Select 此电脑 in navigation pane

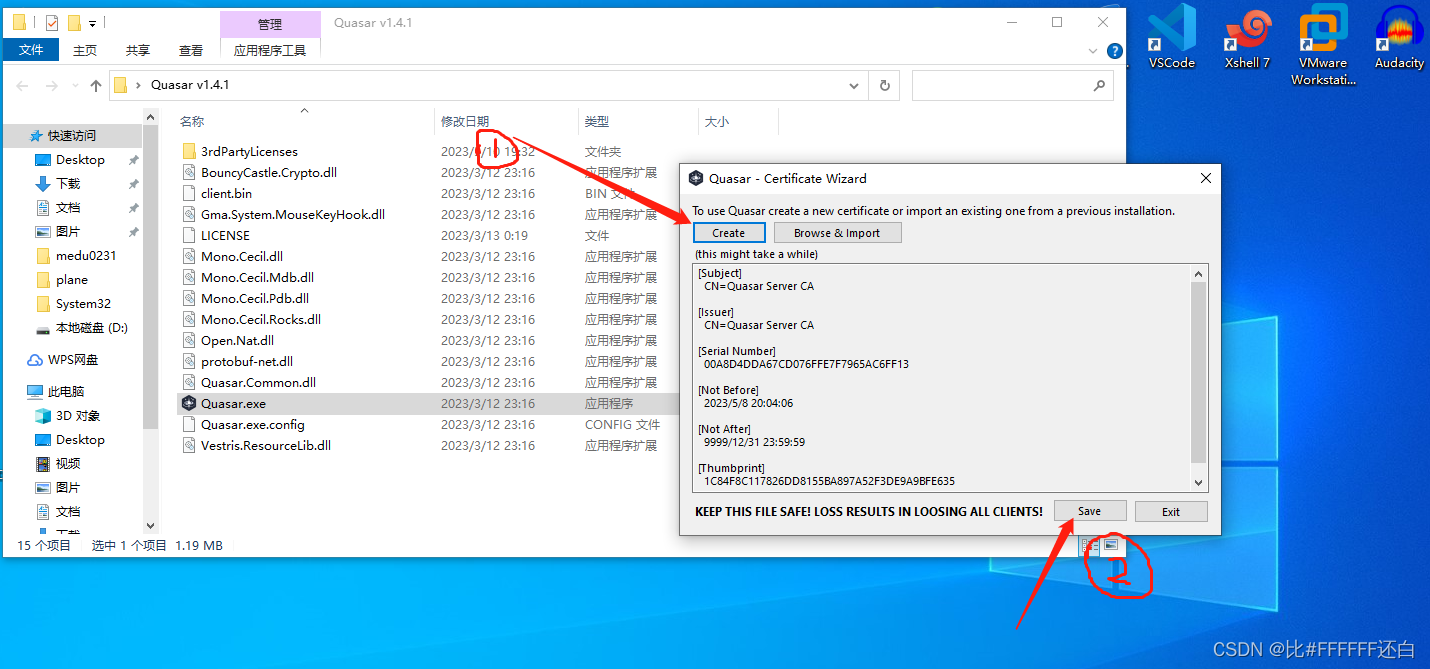pos(66,391)
